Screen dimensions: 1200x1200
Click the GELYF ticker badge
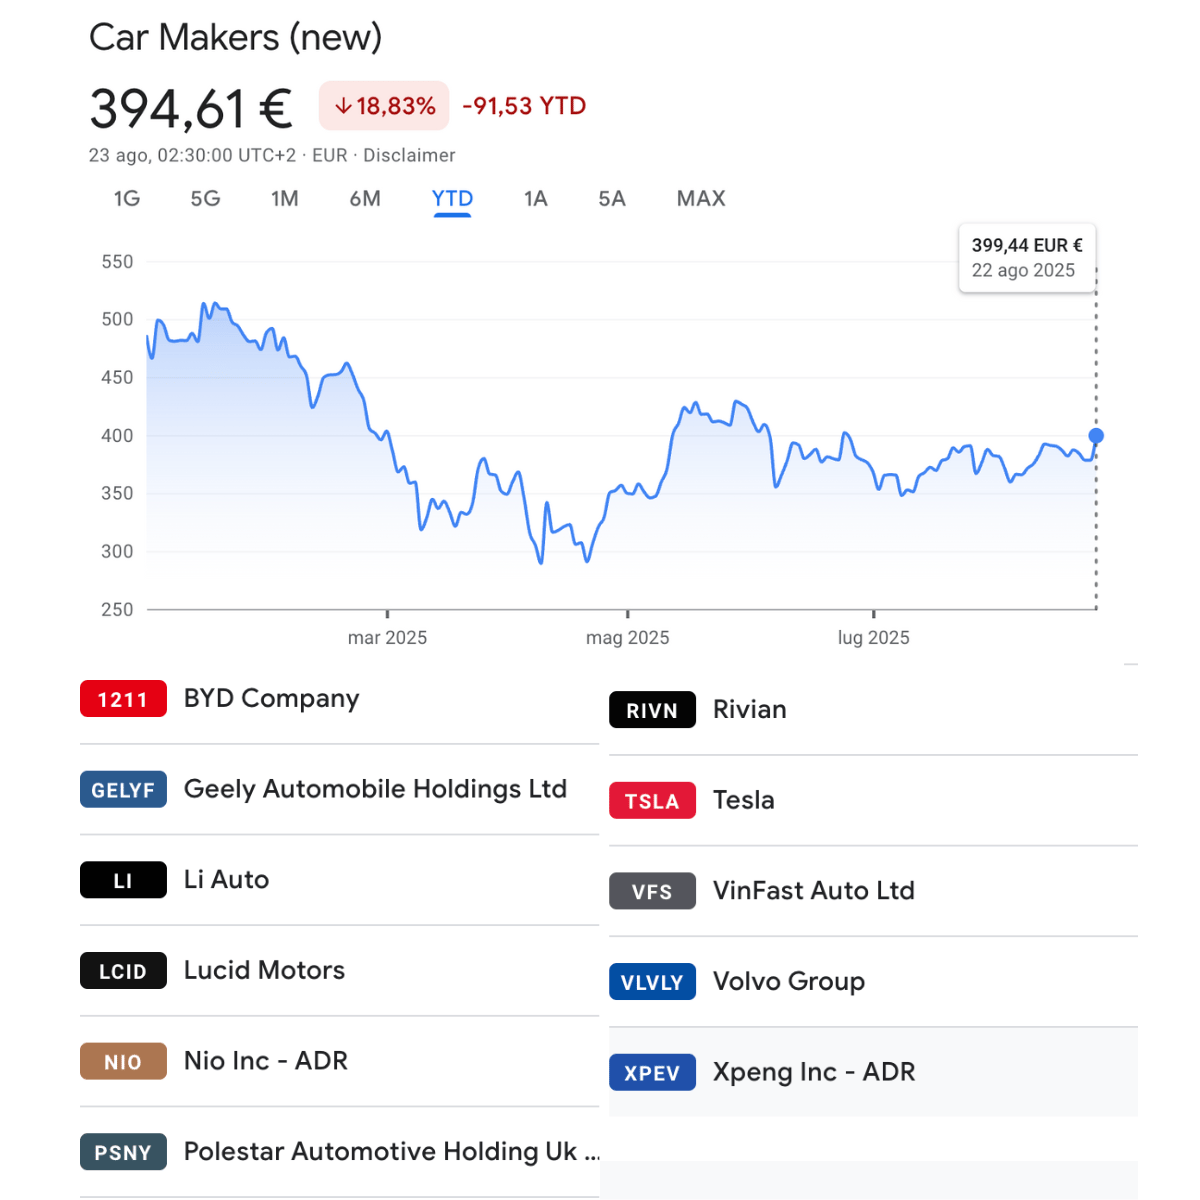[x=123, y=790]
